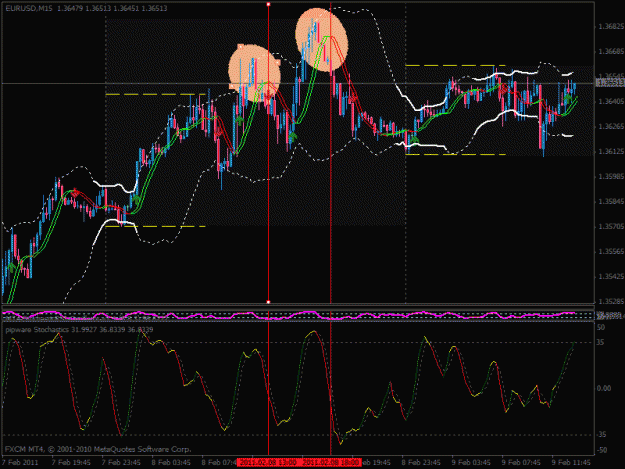The width and height of the screenshot is (625, 469).
Task: Grab the bottom handle of the left red vertical line
Action: pyautogui.click(x=268, y=302)
